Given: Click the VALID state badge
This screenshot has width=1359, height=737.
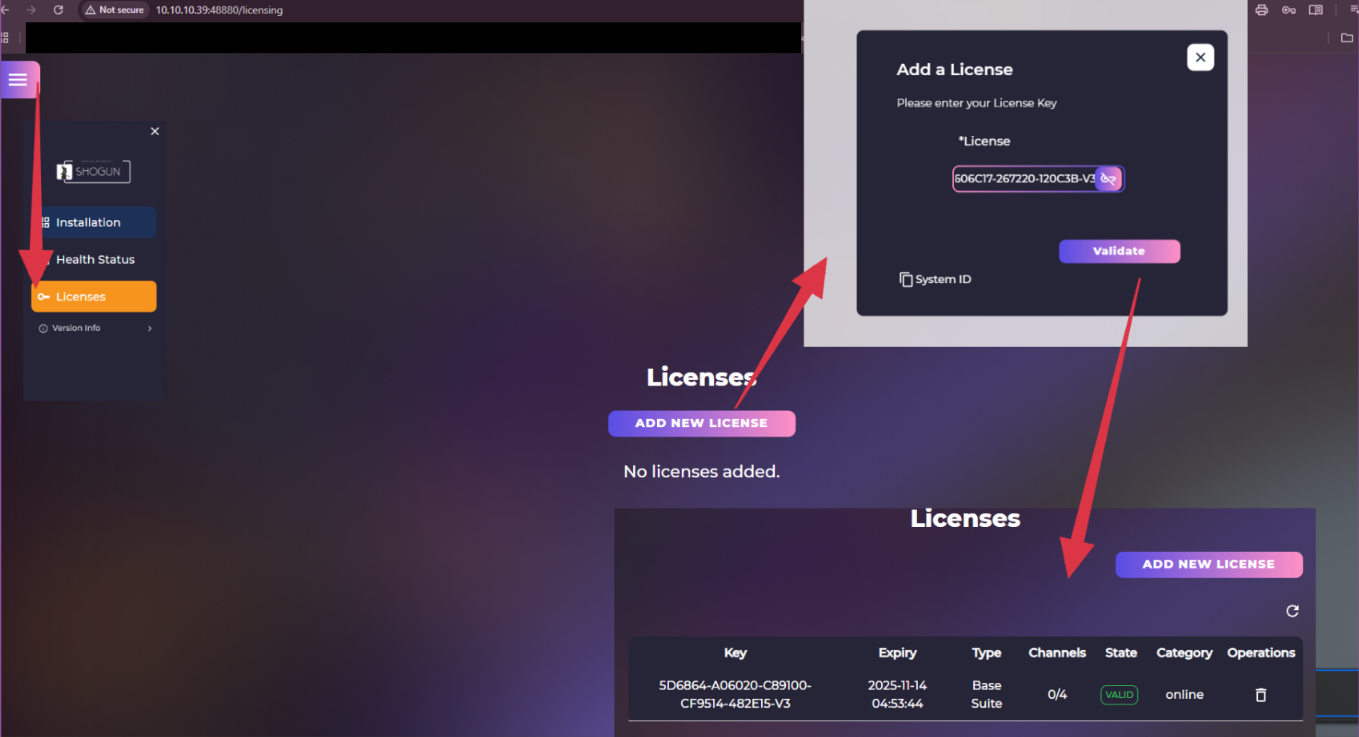Looking at the screenshot, I should click(x=1119, y=695).
